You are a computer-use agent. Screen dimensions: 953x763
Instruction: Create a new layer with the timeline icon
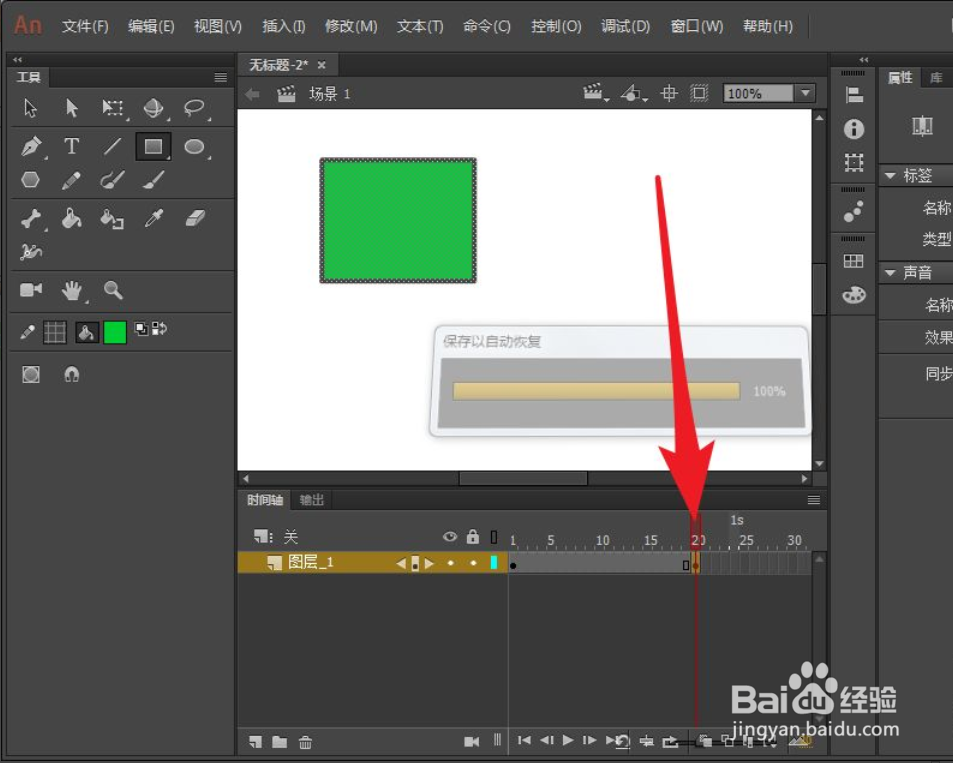254,742
